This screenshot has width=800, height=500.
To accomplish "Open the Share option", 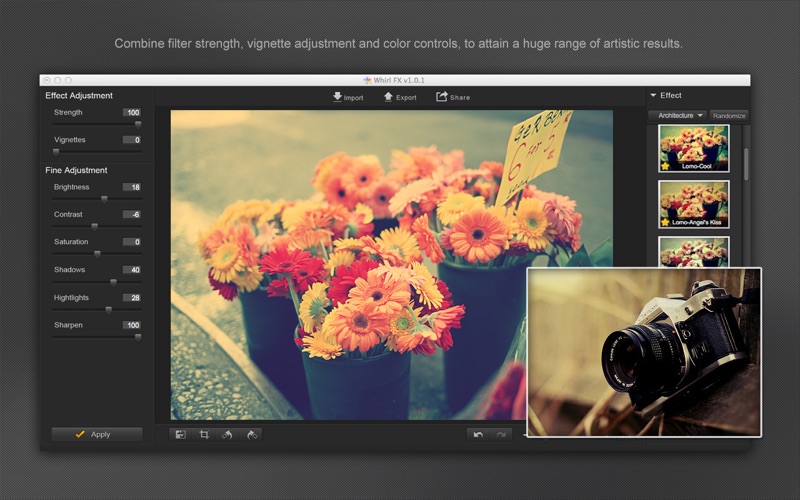I will click(441, 97).
